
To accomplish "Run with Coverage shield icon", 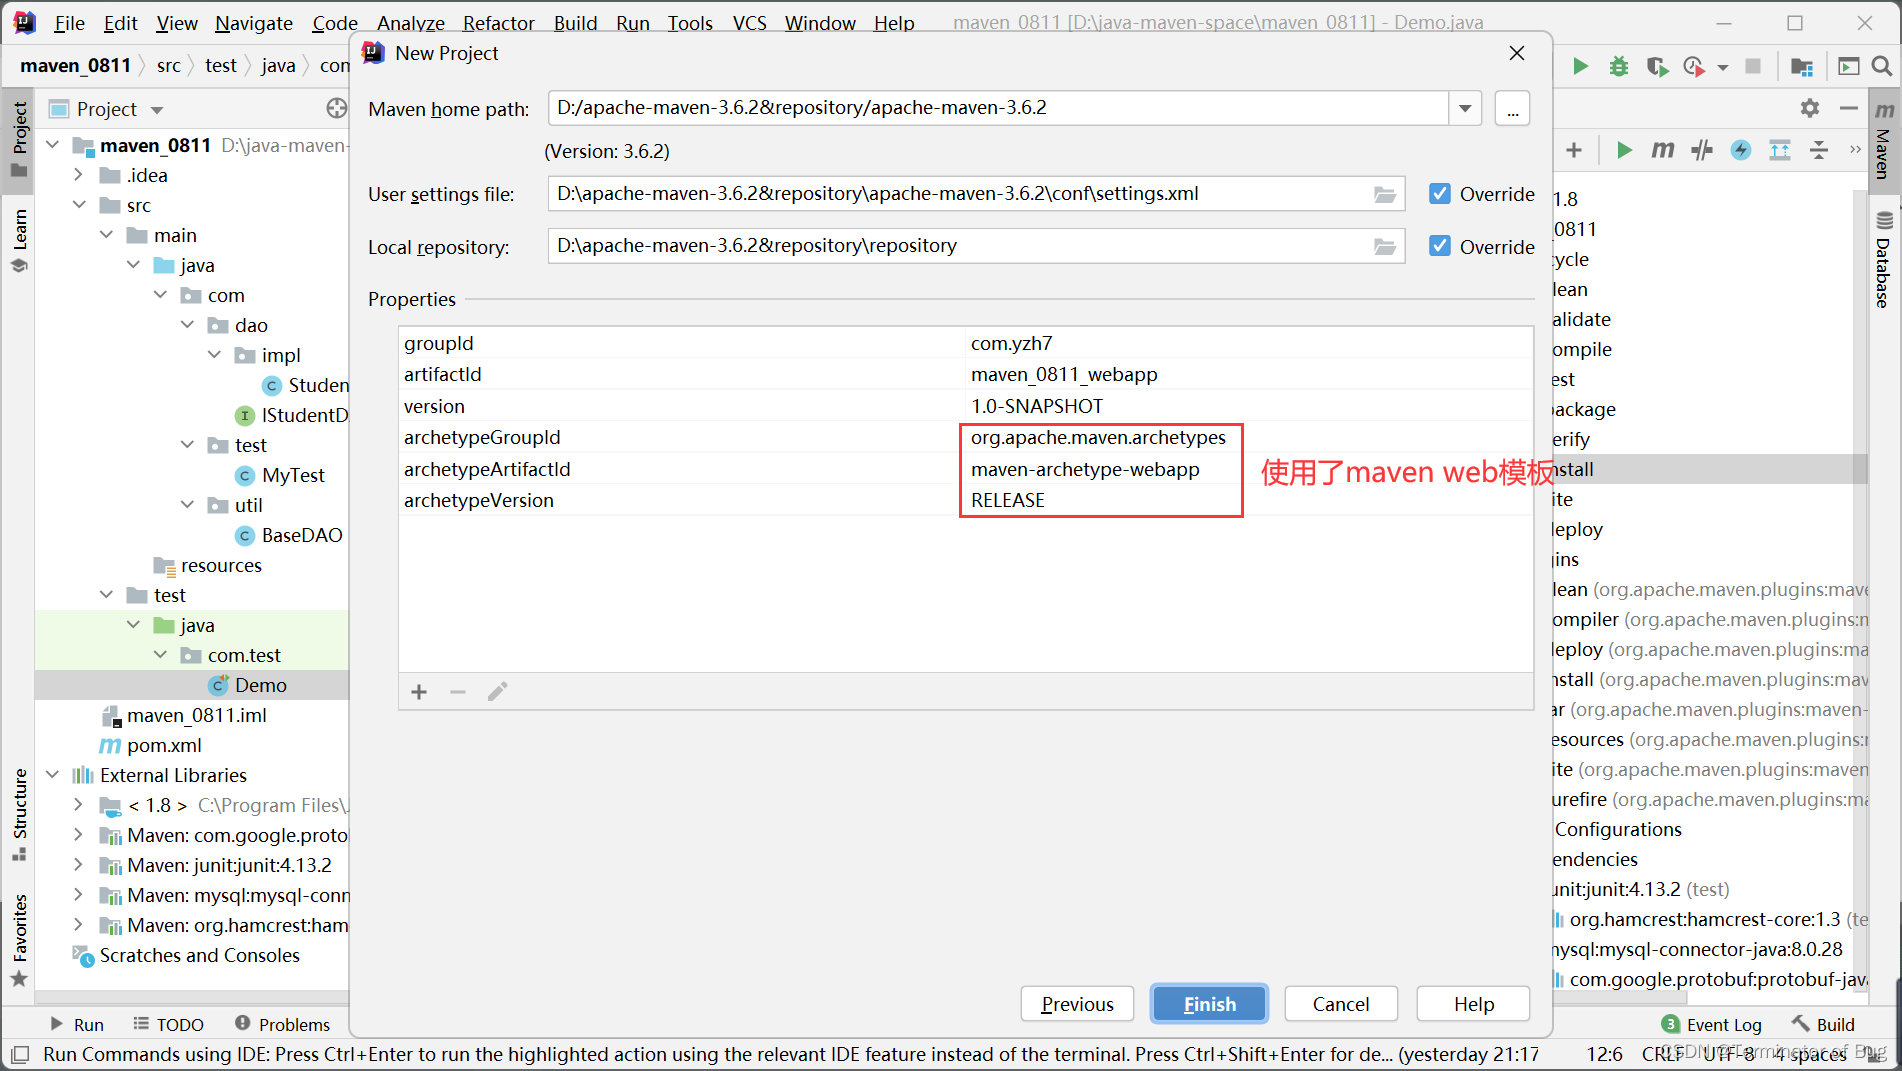I will [1657, 66].
